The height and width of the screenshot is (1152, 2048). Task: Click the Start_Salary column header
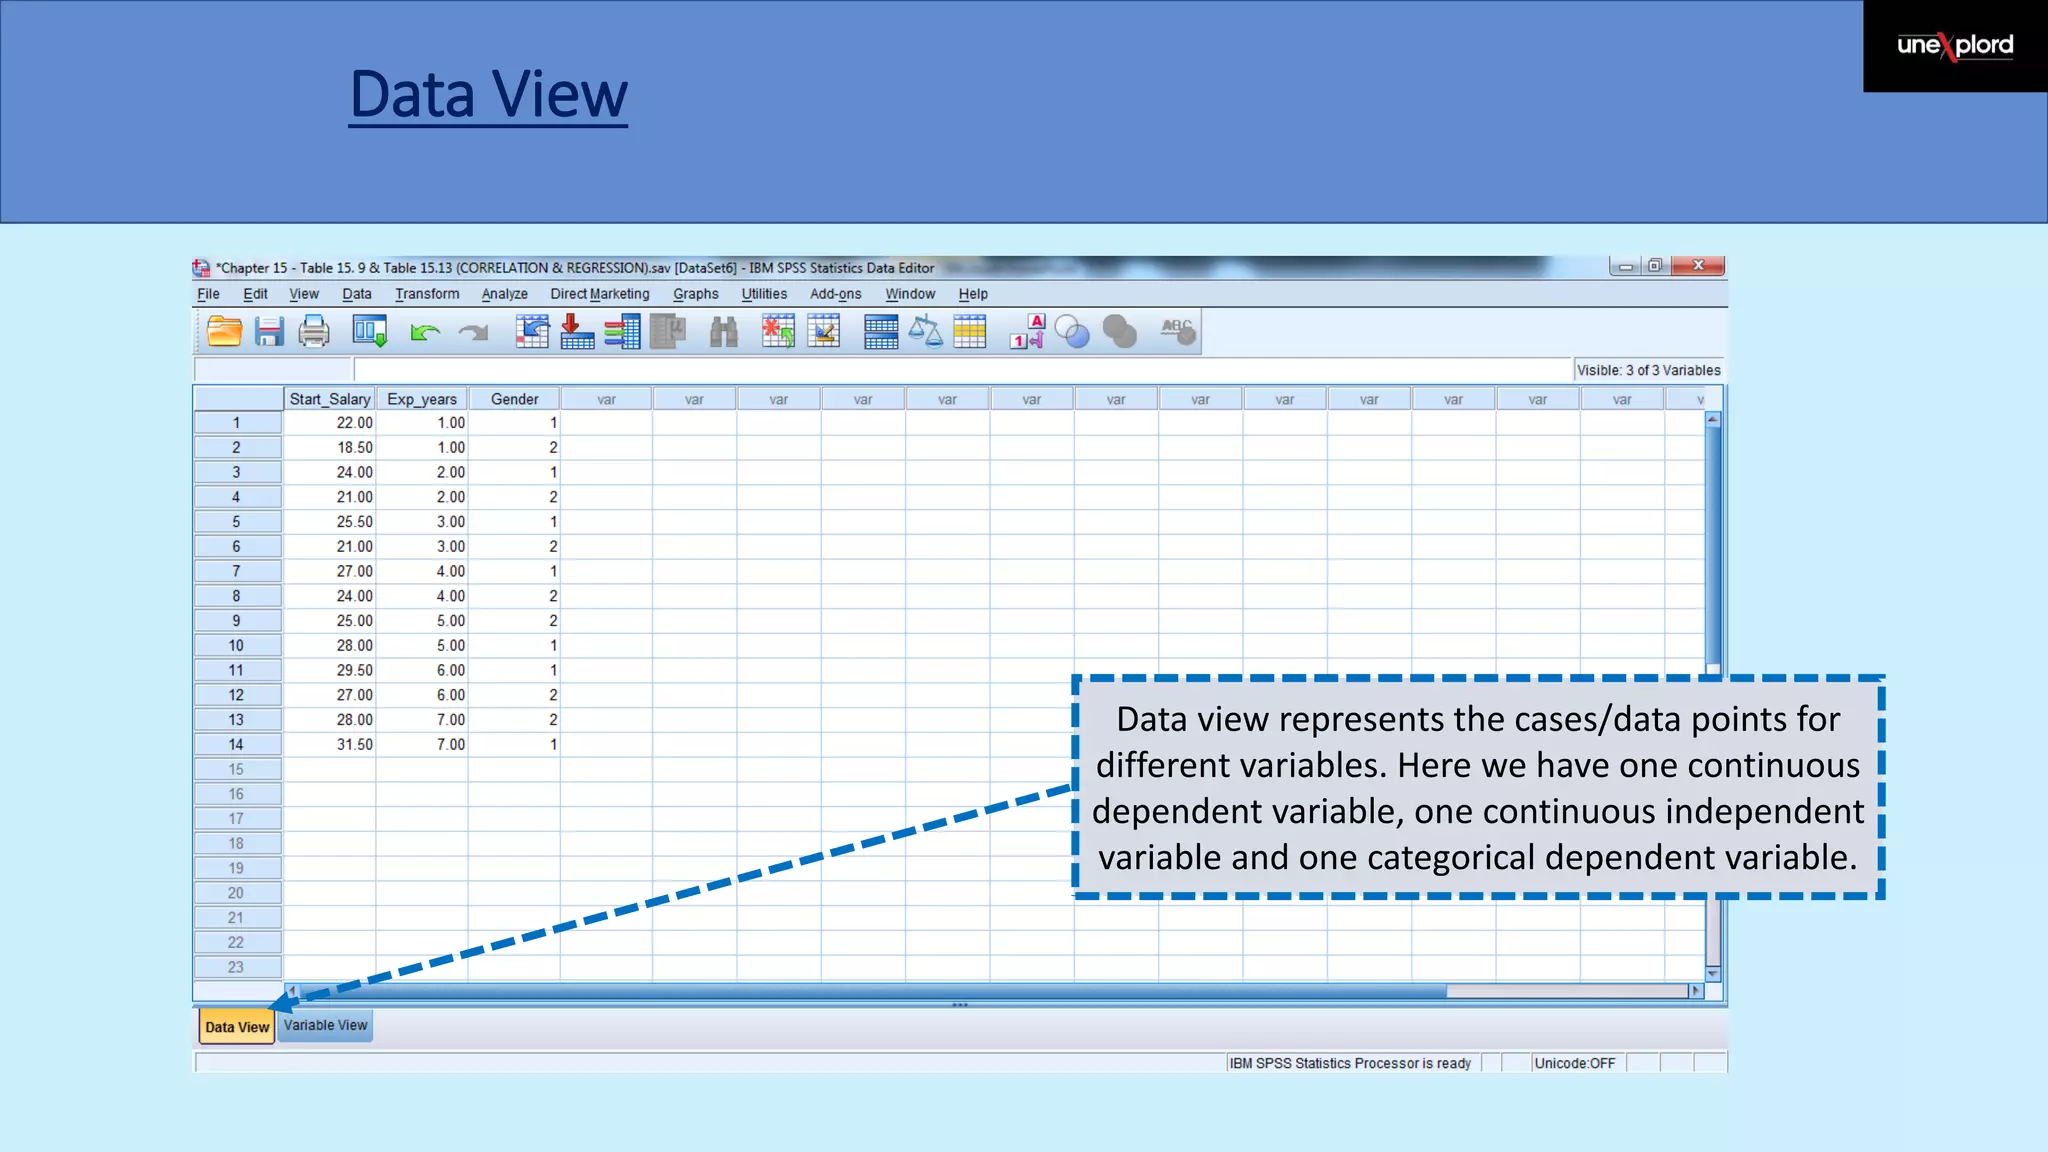point(329,399)
